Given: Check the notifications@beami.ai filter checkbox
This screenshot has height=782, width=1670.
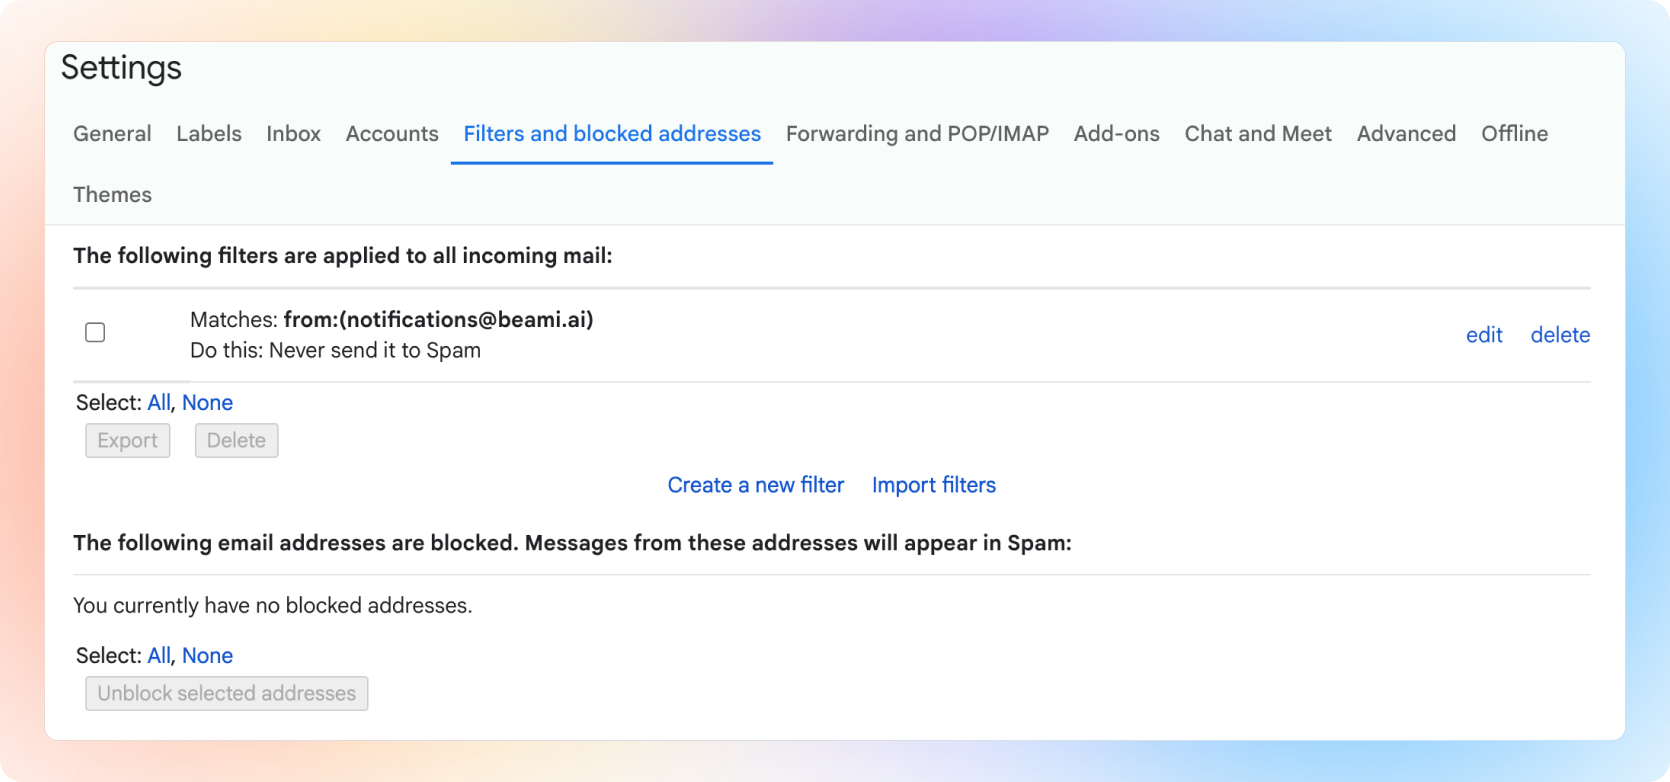Looking at the screenshot, I should 95,332.
